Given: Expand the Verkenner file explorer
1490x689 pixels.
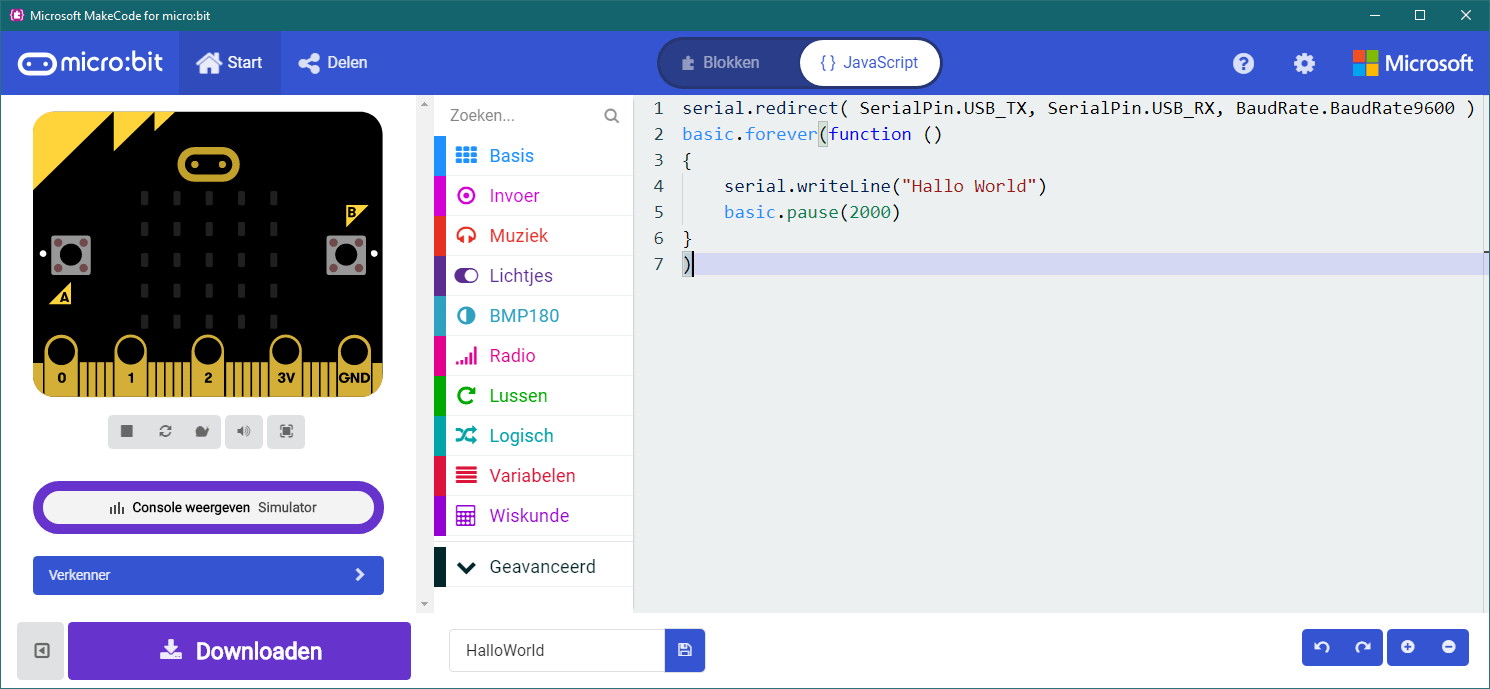Looking at the screenshot, I should 208,575.
